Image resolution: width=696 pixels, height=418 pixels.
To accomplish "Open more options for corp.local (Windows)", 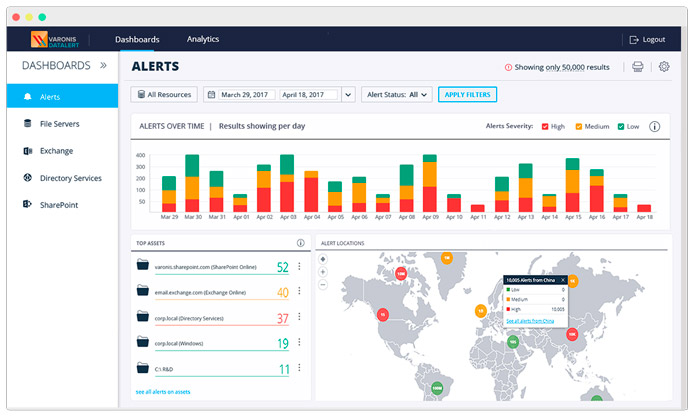I will coord(299,342).
